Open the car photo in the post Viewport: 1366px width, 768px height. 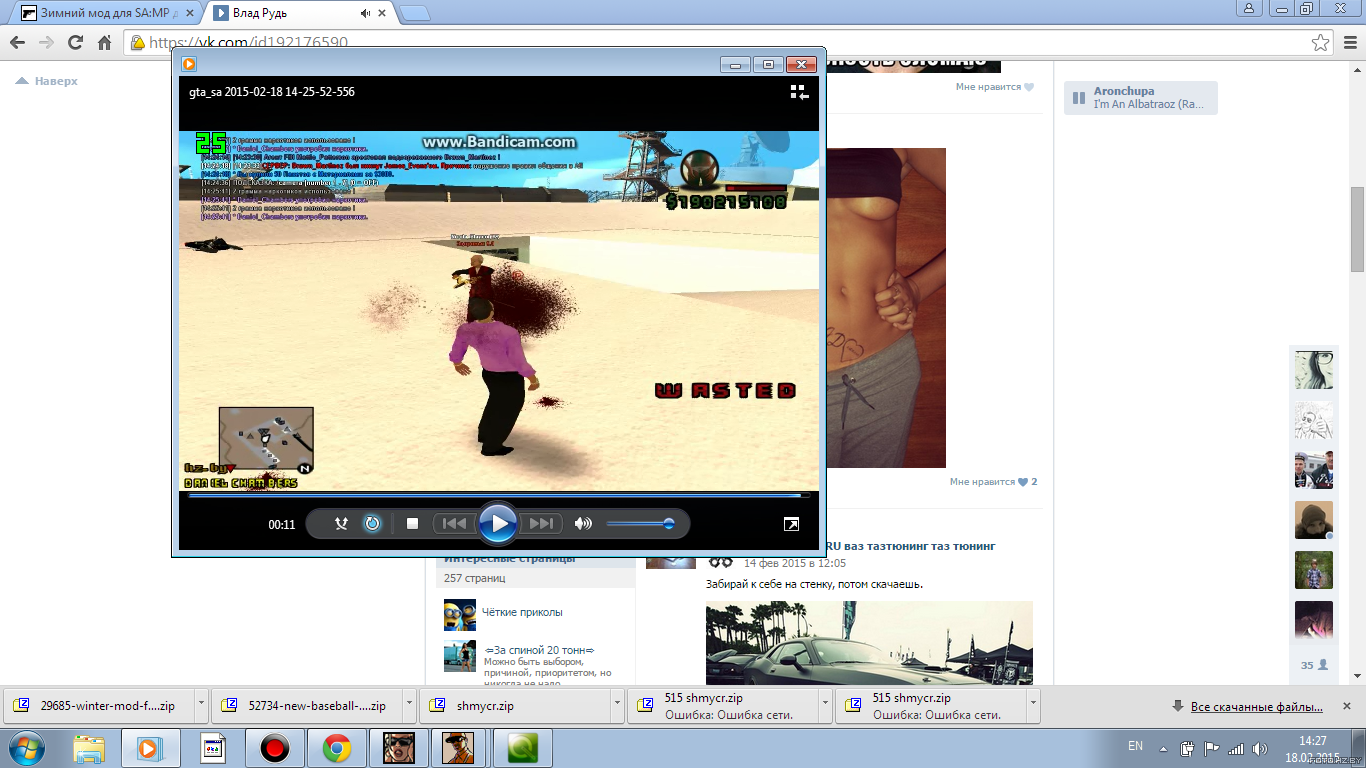pyautogui.click(x=869, y=643)
